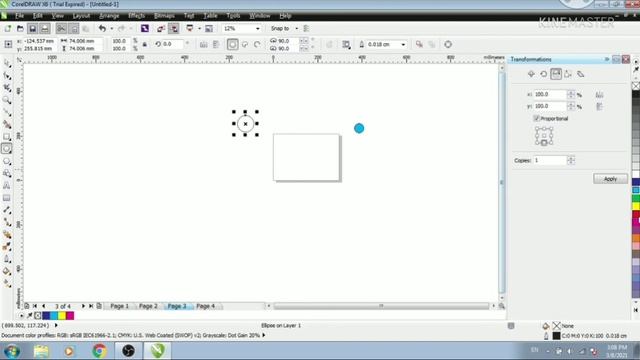The image size is (640, 360).
Task: Open the File menu
Action: pyautogui.click(x=19, y=16)
